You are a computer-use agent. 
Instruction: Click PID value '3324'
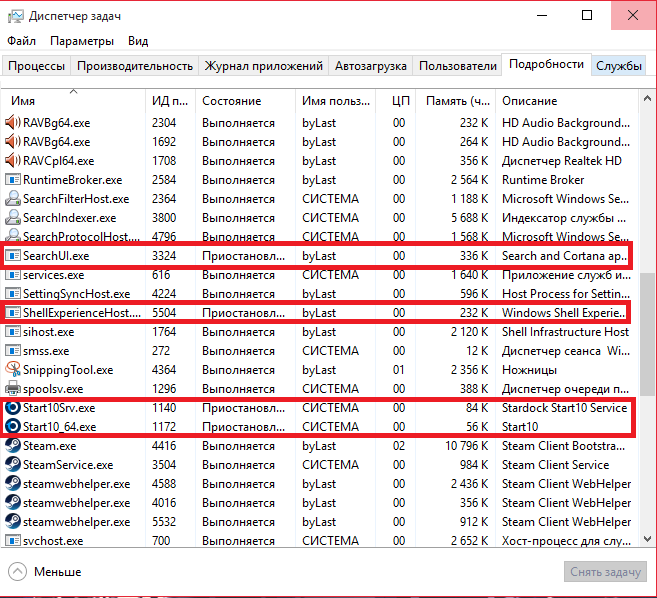pyautogui.click(x=164, y=256)
